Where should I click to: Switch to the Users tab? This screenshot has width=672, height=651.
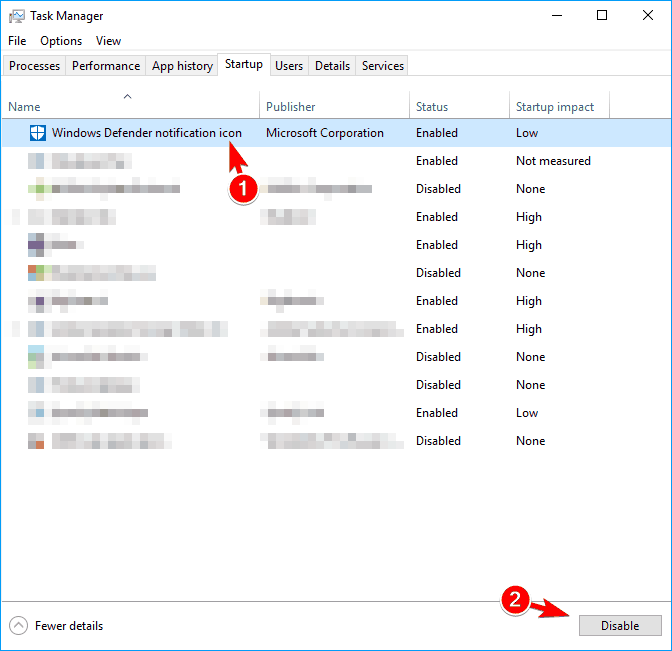point(289,66)
